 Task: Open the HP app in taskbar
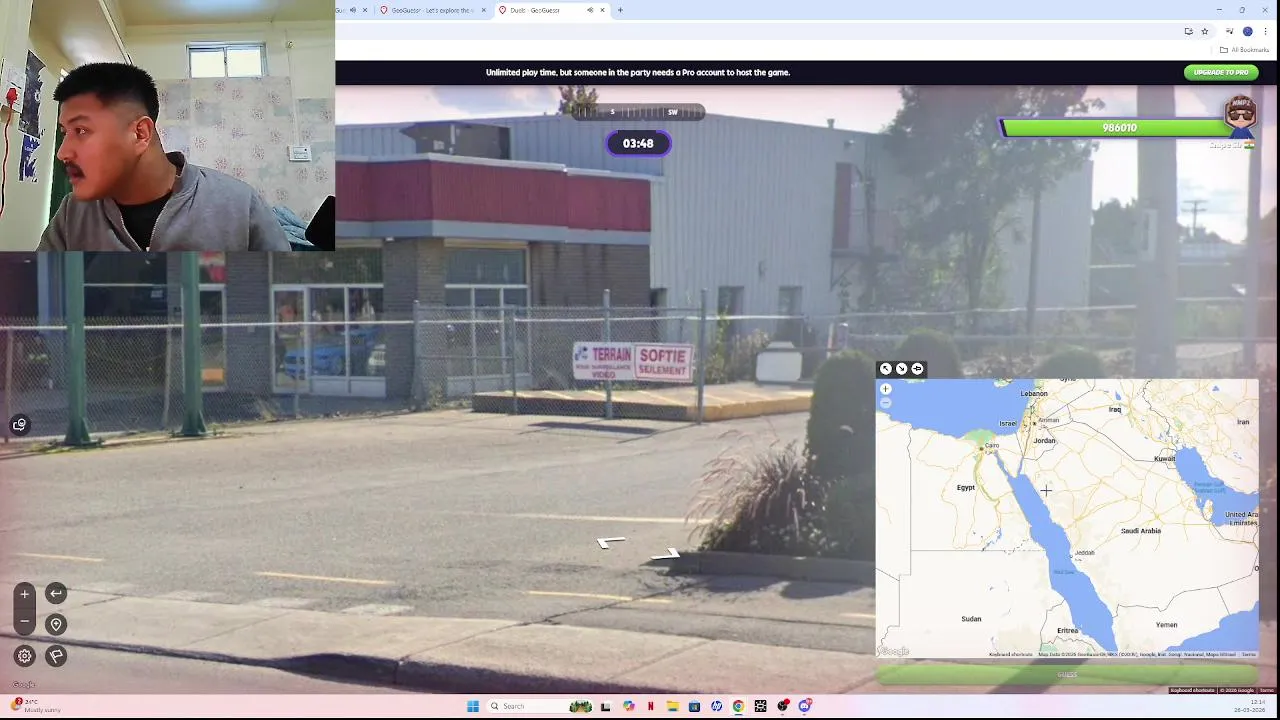[716, 706]
